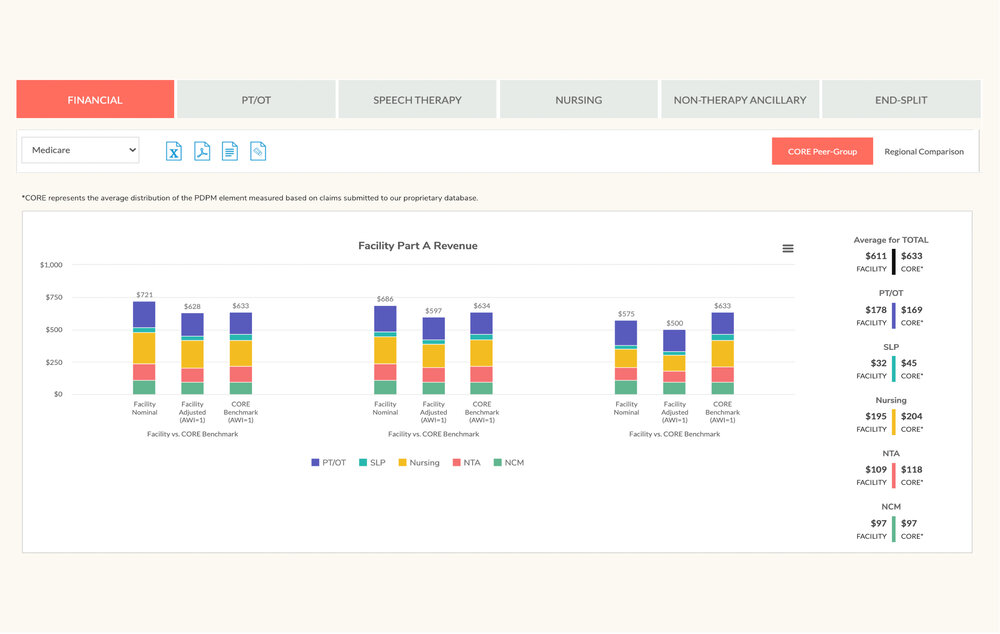Image resolution: width=1000 pixels, height=634 pixels.
Task: Toggle the PT/OT series in the legend
Action: 328,462
